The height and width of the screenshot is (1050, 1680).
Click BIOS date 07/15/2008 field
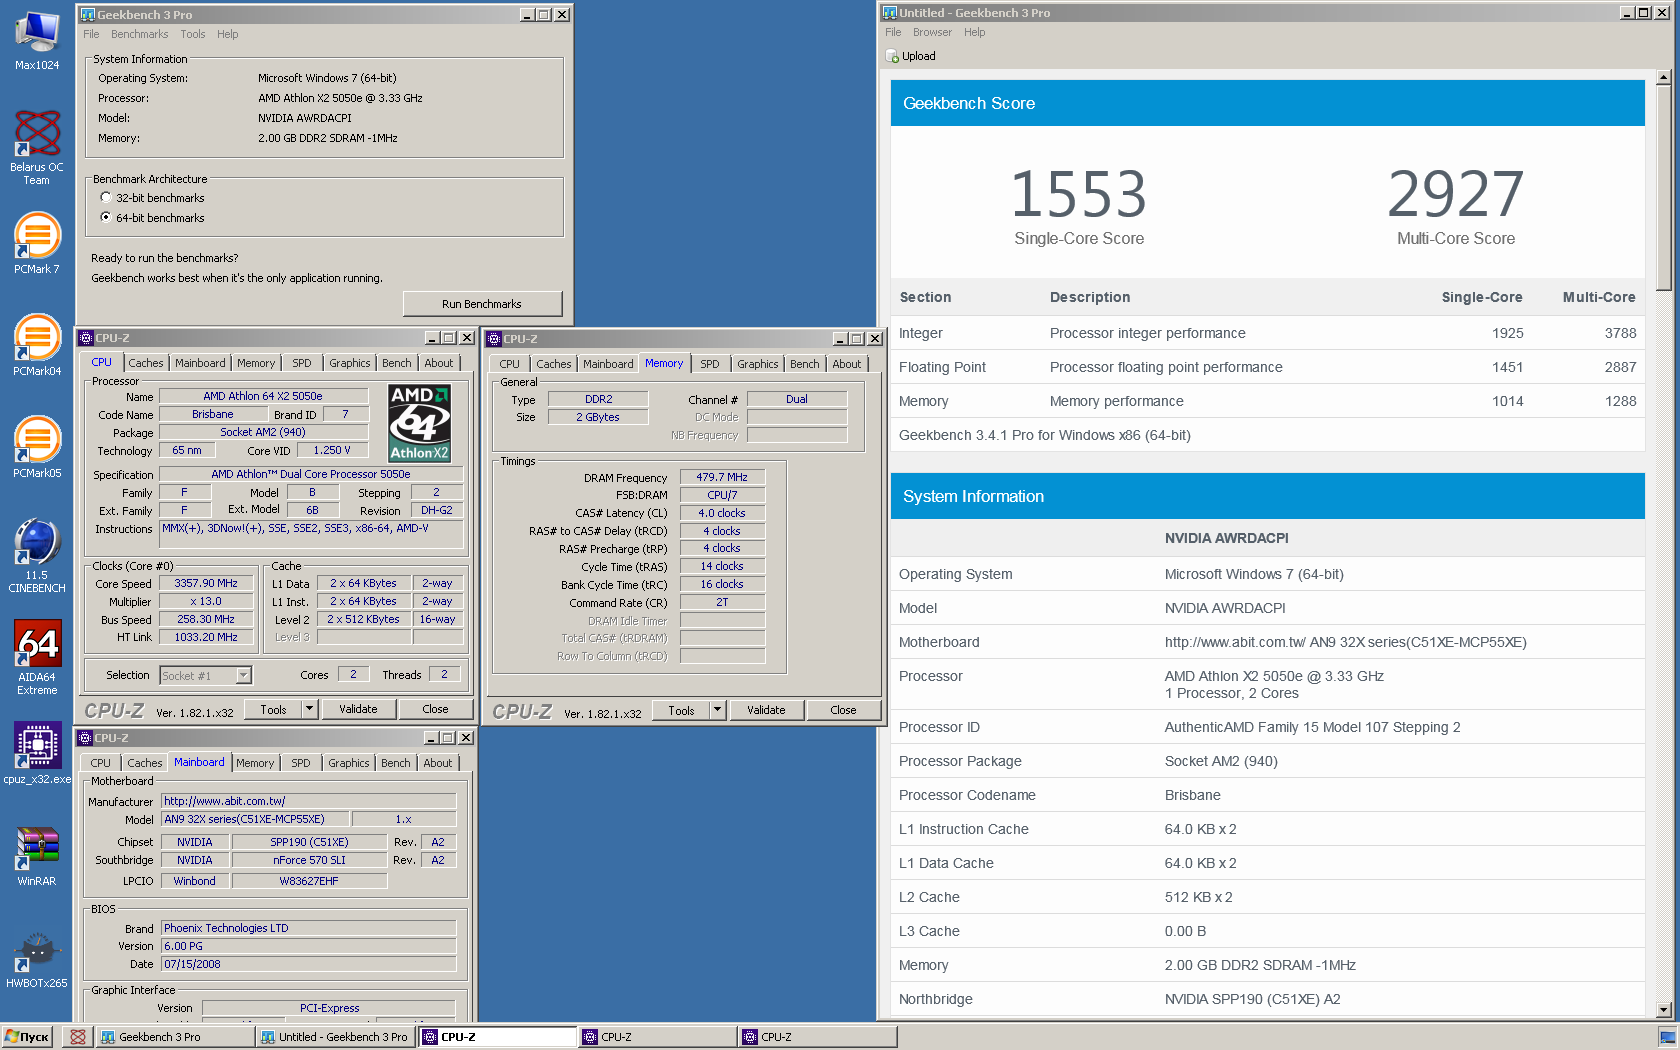coord(309,964)
